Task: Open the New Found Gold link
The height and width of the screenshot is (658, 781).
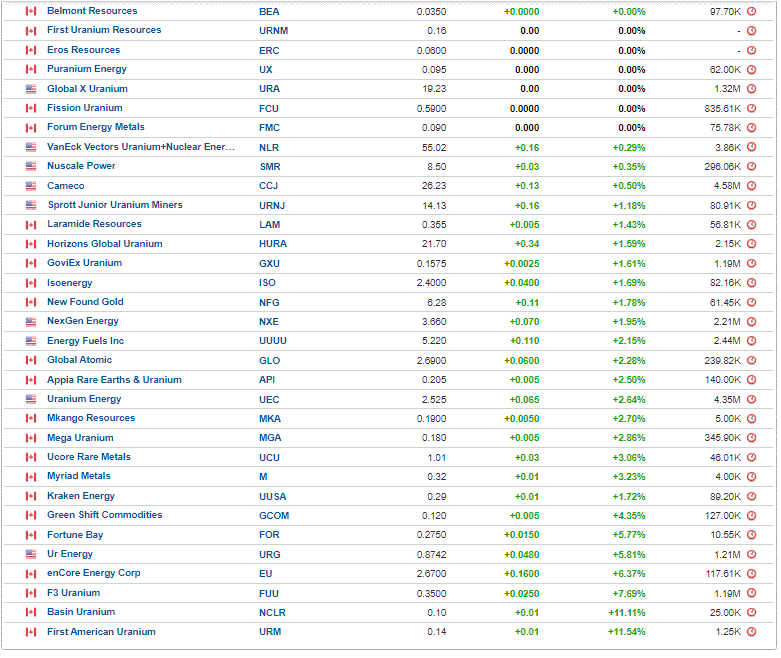Action: pyautogui.click(x=85, y=302)
